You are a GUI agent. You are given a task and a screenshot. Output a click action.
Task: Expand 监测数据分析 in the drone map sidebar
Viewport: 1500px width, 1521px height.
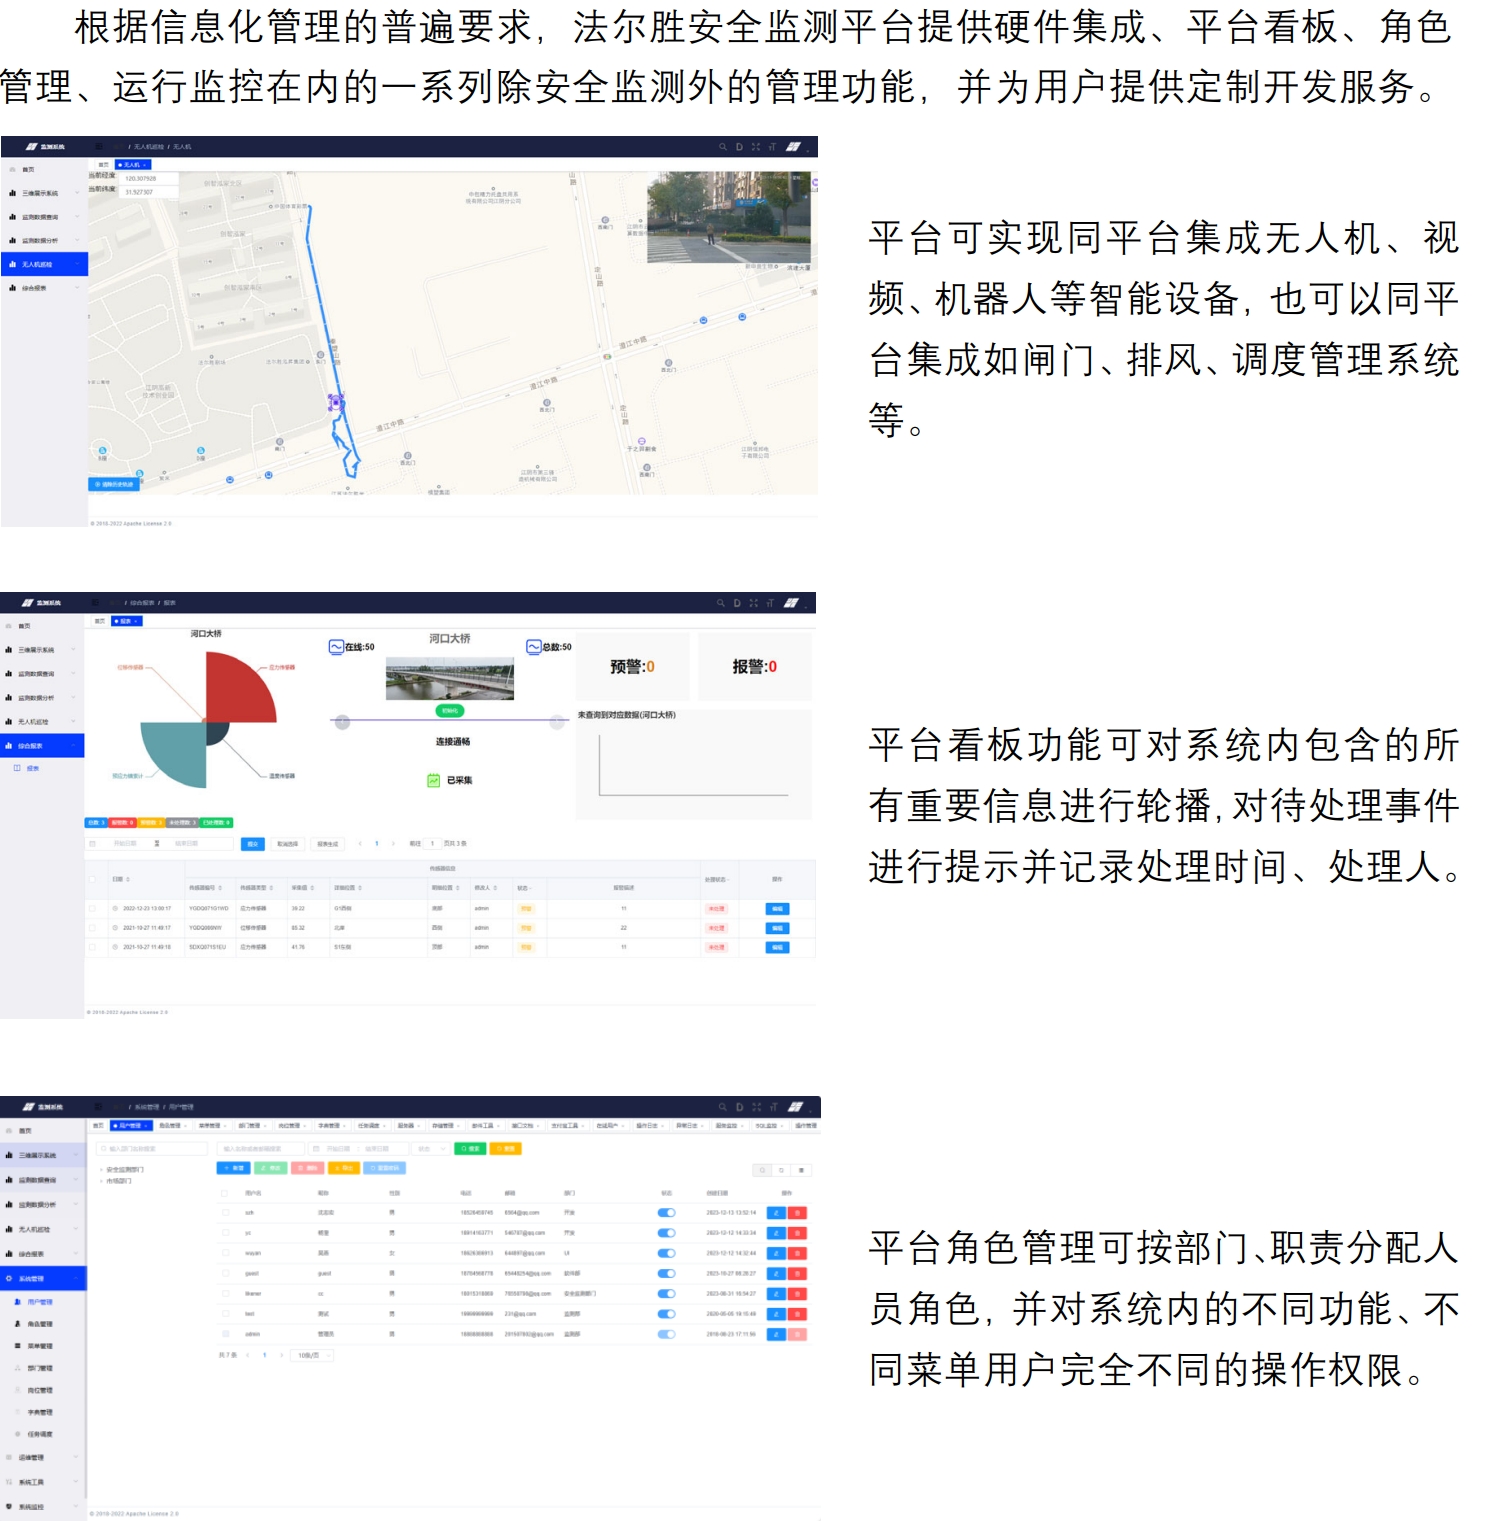tap(40, 240)
